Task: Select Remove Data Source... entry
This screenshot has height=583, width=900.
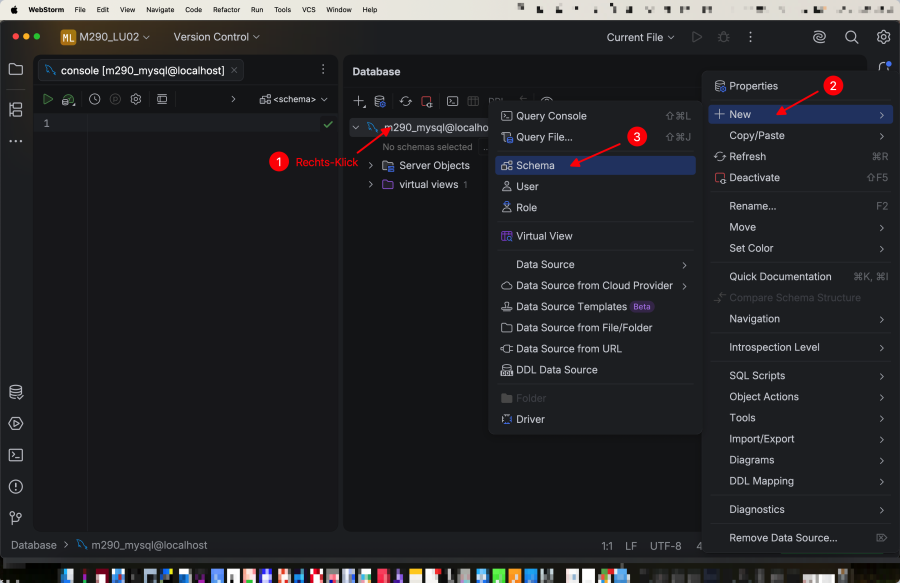Action: pos(800,538)
